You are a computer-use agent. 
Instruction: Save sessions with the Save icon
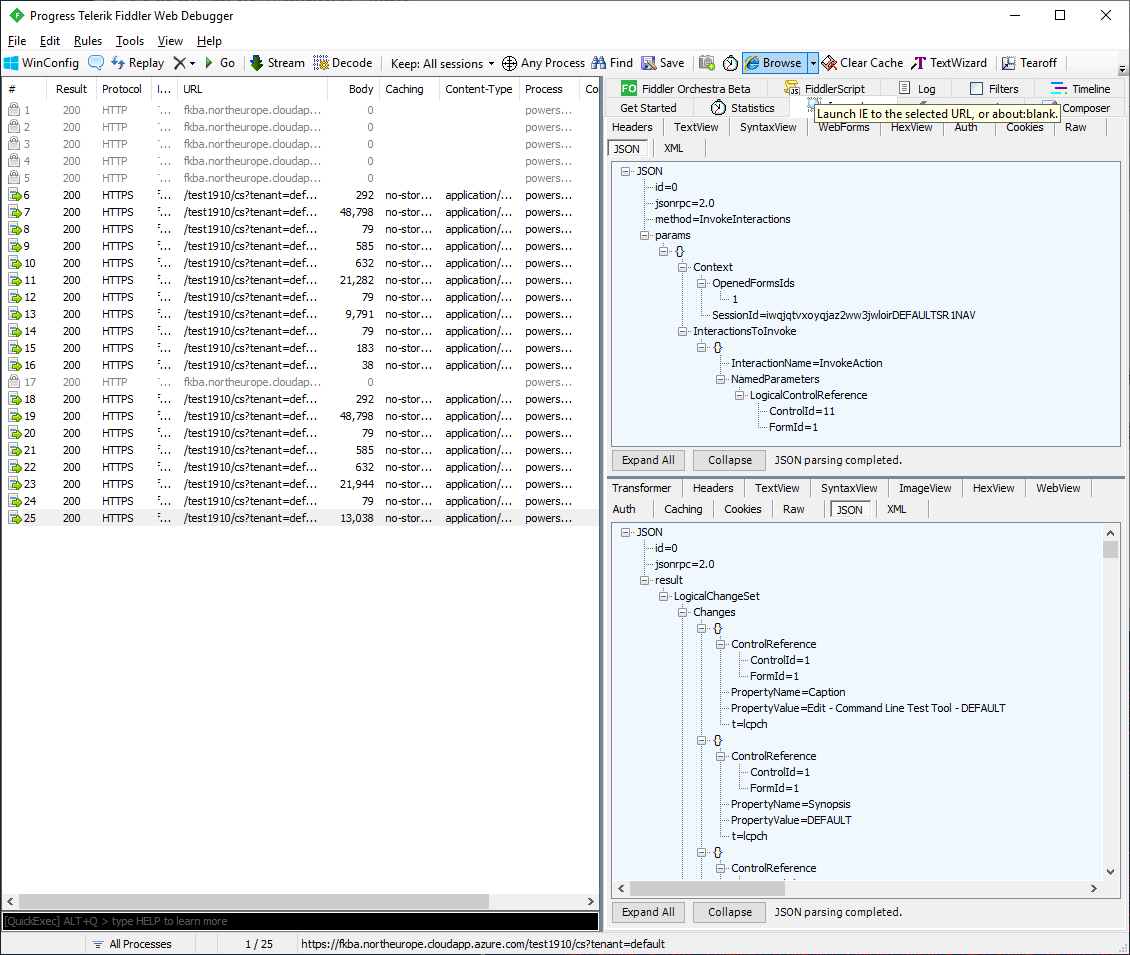coord(663,63)
